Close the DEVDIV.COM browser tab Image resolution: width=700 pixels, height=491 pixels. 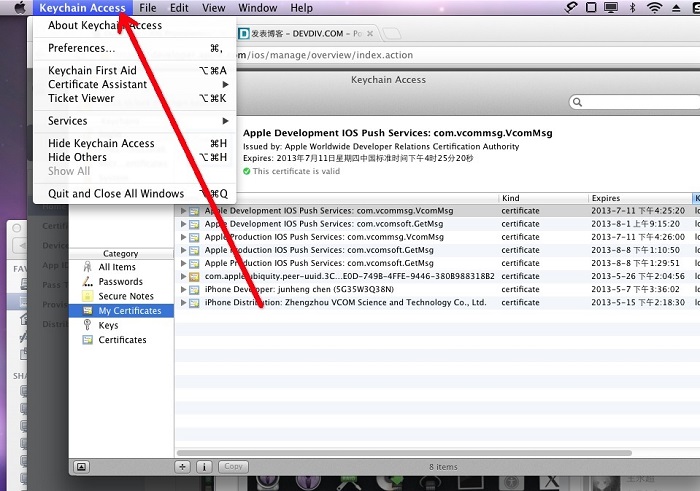point(370,33)
